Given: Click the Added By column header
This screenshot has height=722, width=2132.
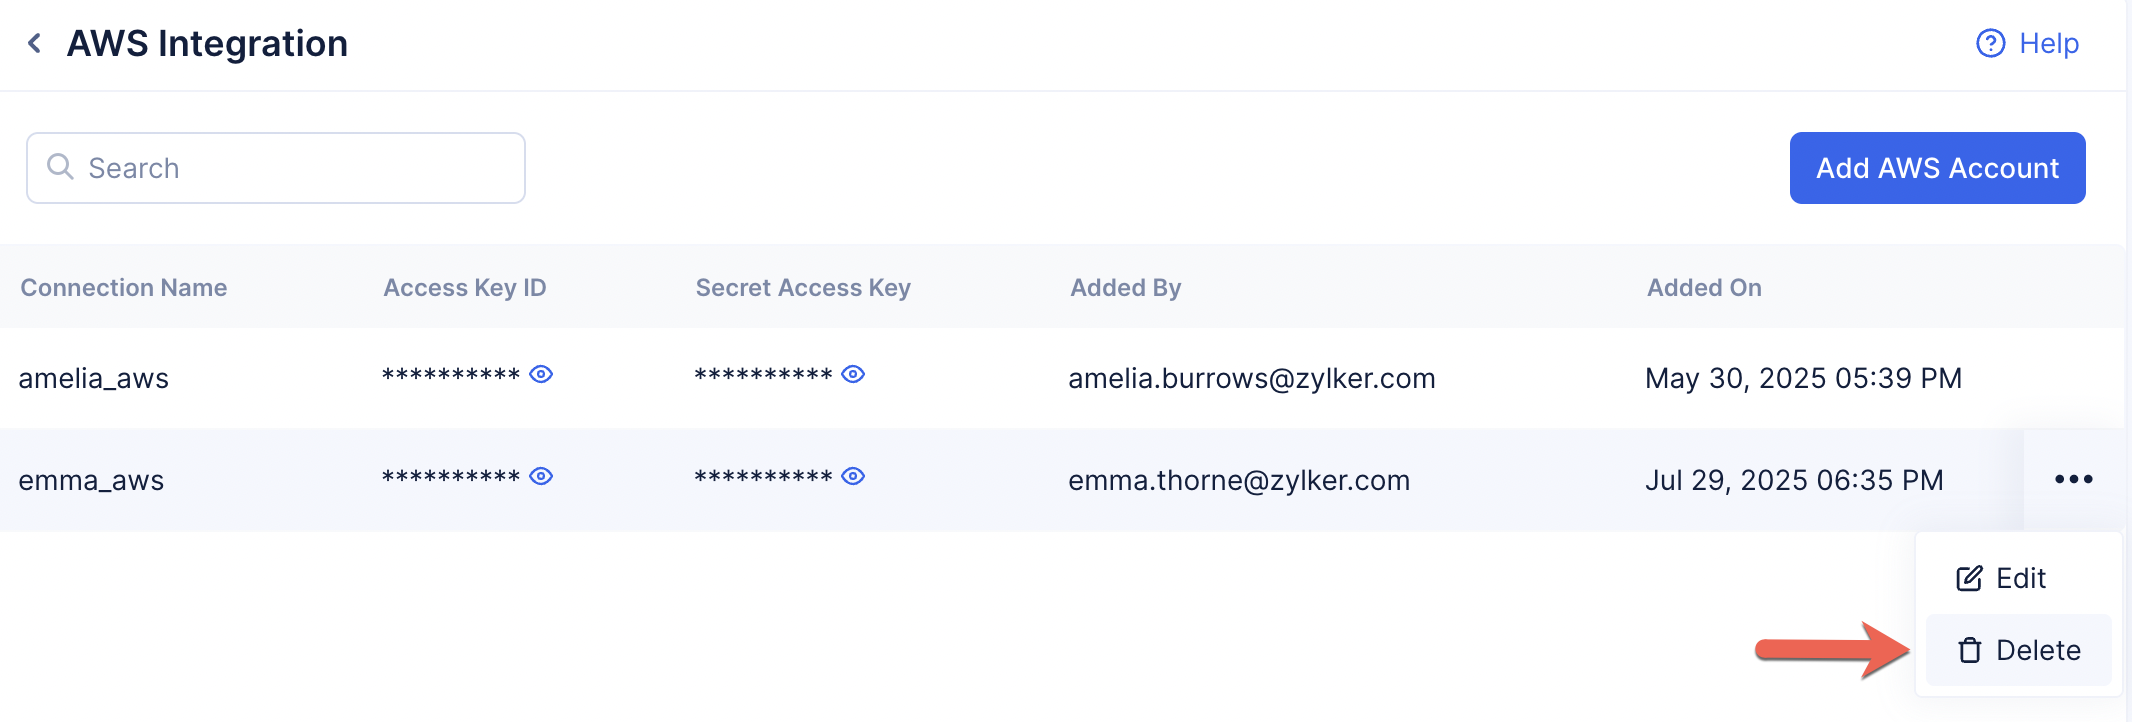Looking at the screenshot, I should (x=1125, y=288).
